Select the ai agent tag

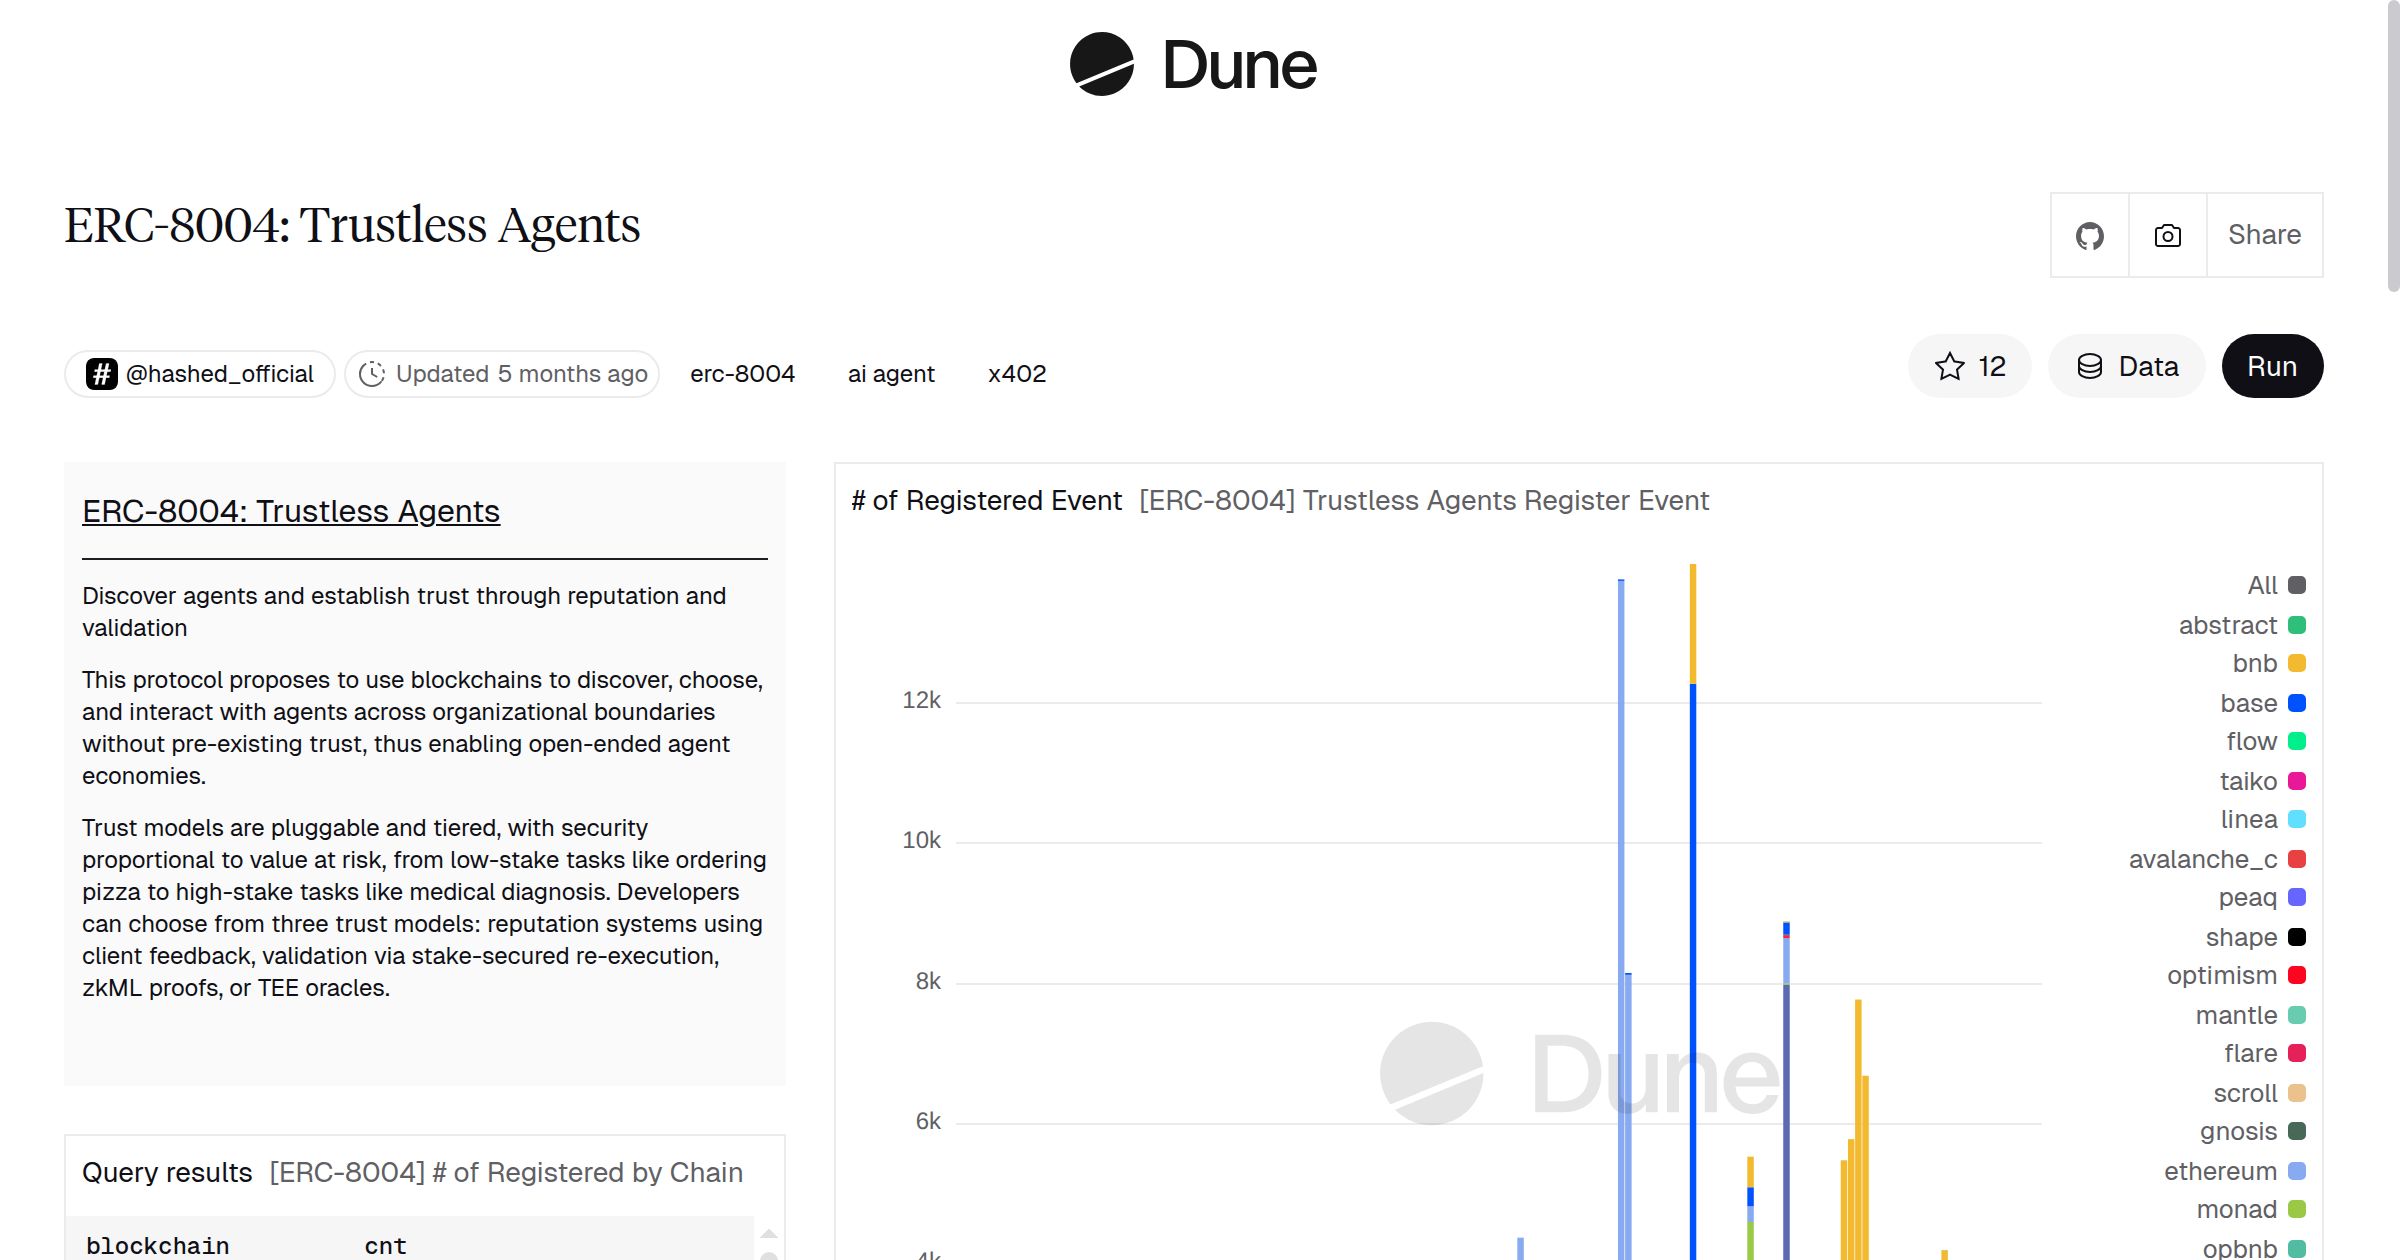(x=890, y=373)
